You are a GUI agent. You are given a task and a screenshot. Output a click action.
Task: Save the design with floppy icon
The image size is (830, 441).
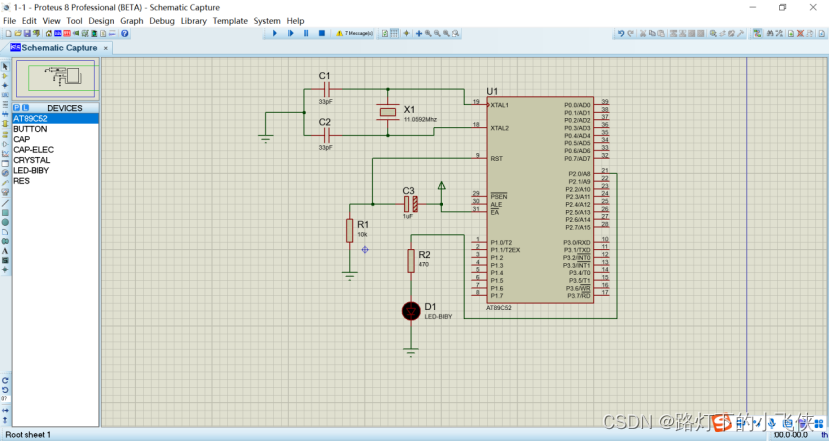[27, 33]
